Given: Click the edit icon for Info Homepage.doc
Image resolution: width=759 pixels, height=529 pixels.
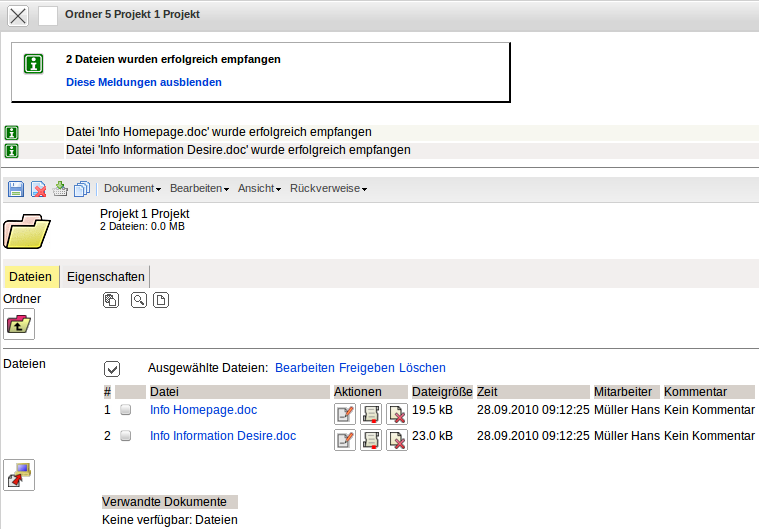Looking at the screenshot, I should [345, 413].
